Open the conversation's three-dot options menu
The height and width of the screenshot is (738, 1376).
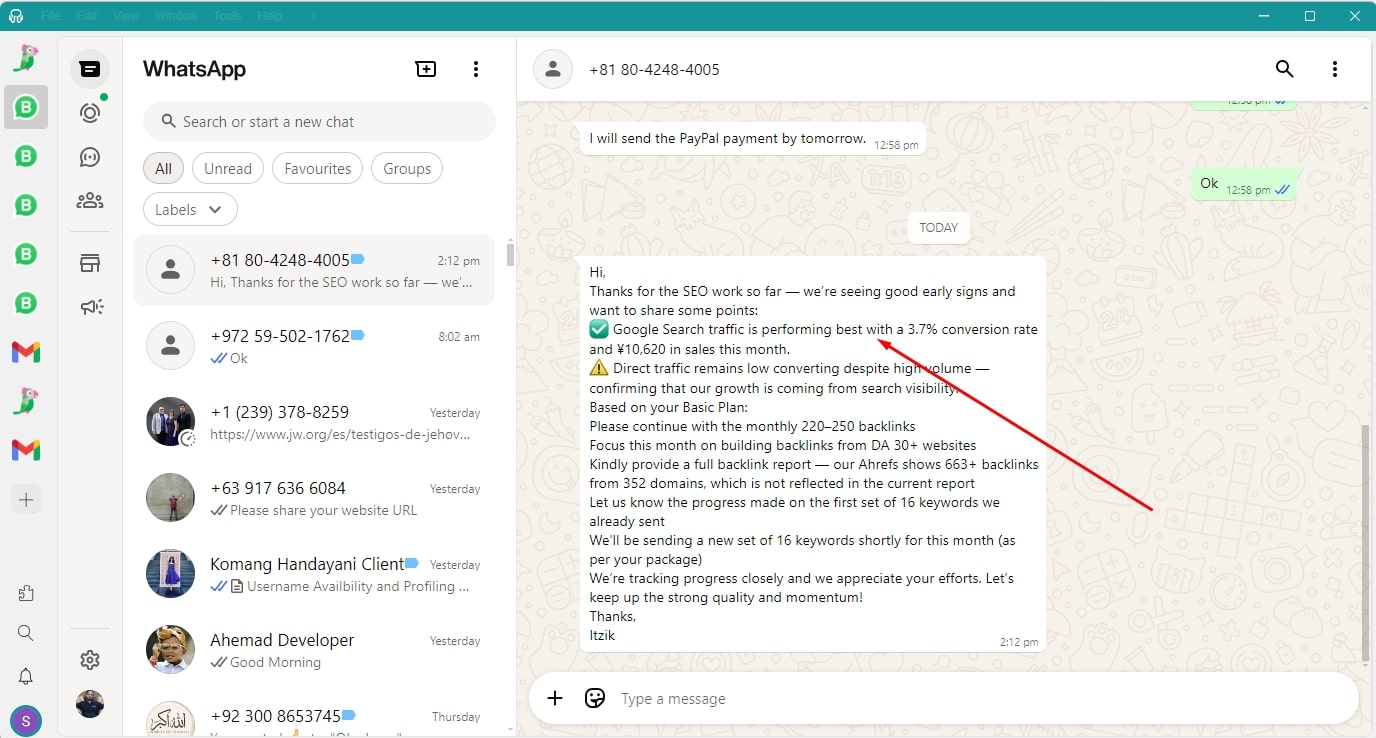[x=1334, y=69]
